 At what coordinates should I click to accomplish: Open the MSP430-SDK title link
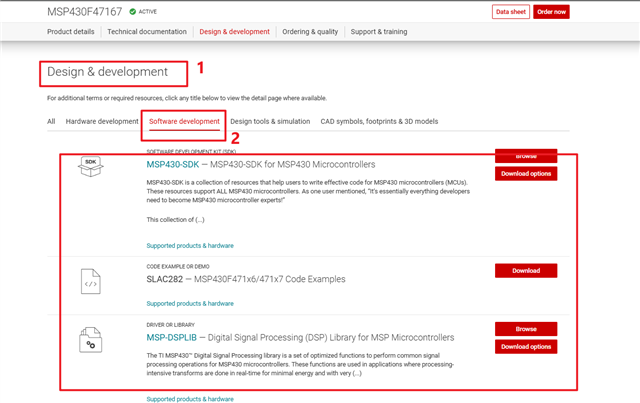(x=173, y=165)
